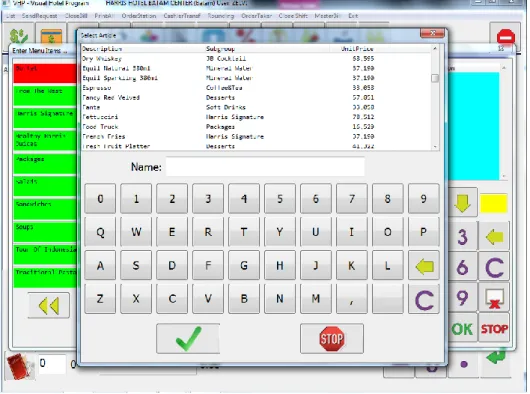Click the Name input field
The width and height of the screenshot is (530, 394).
(265, 167)
